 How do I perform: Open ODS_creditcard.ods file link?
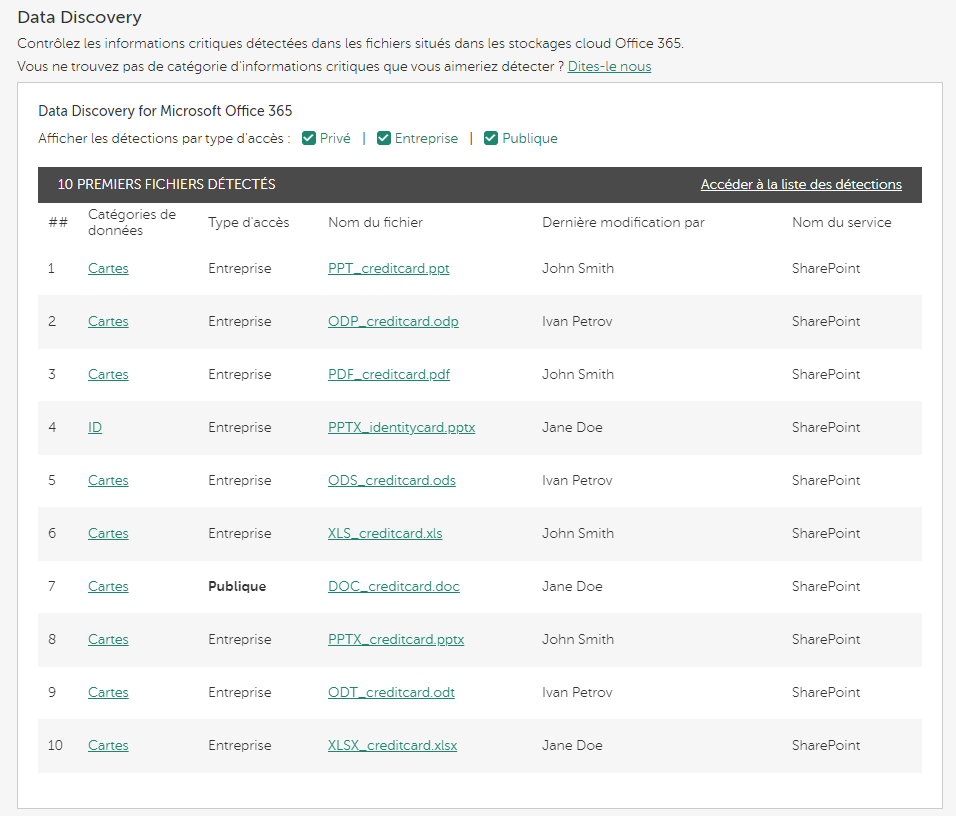(x=392, y=481)
